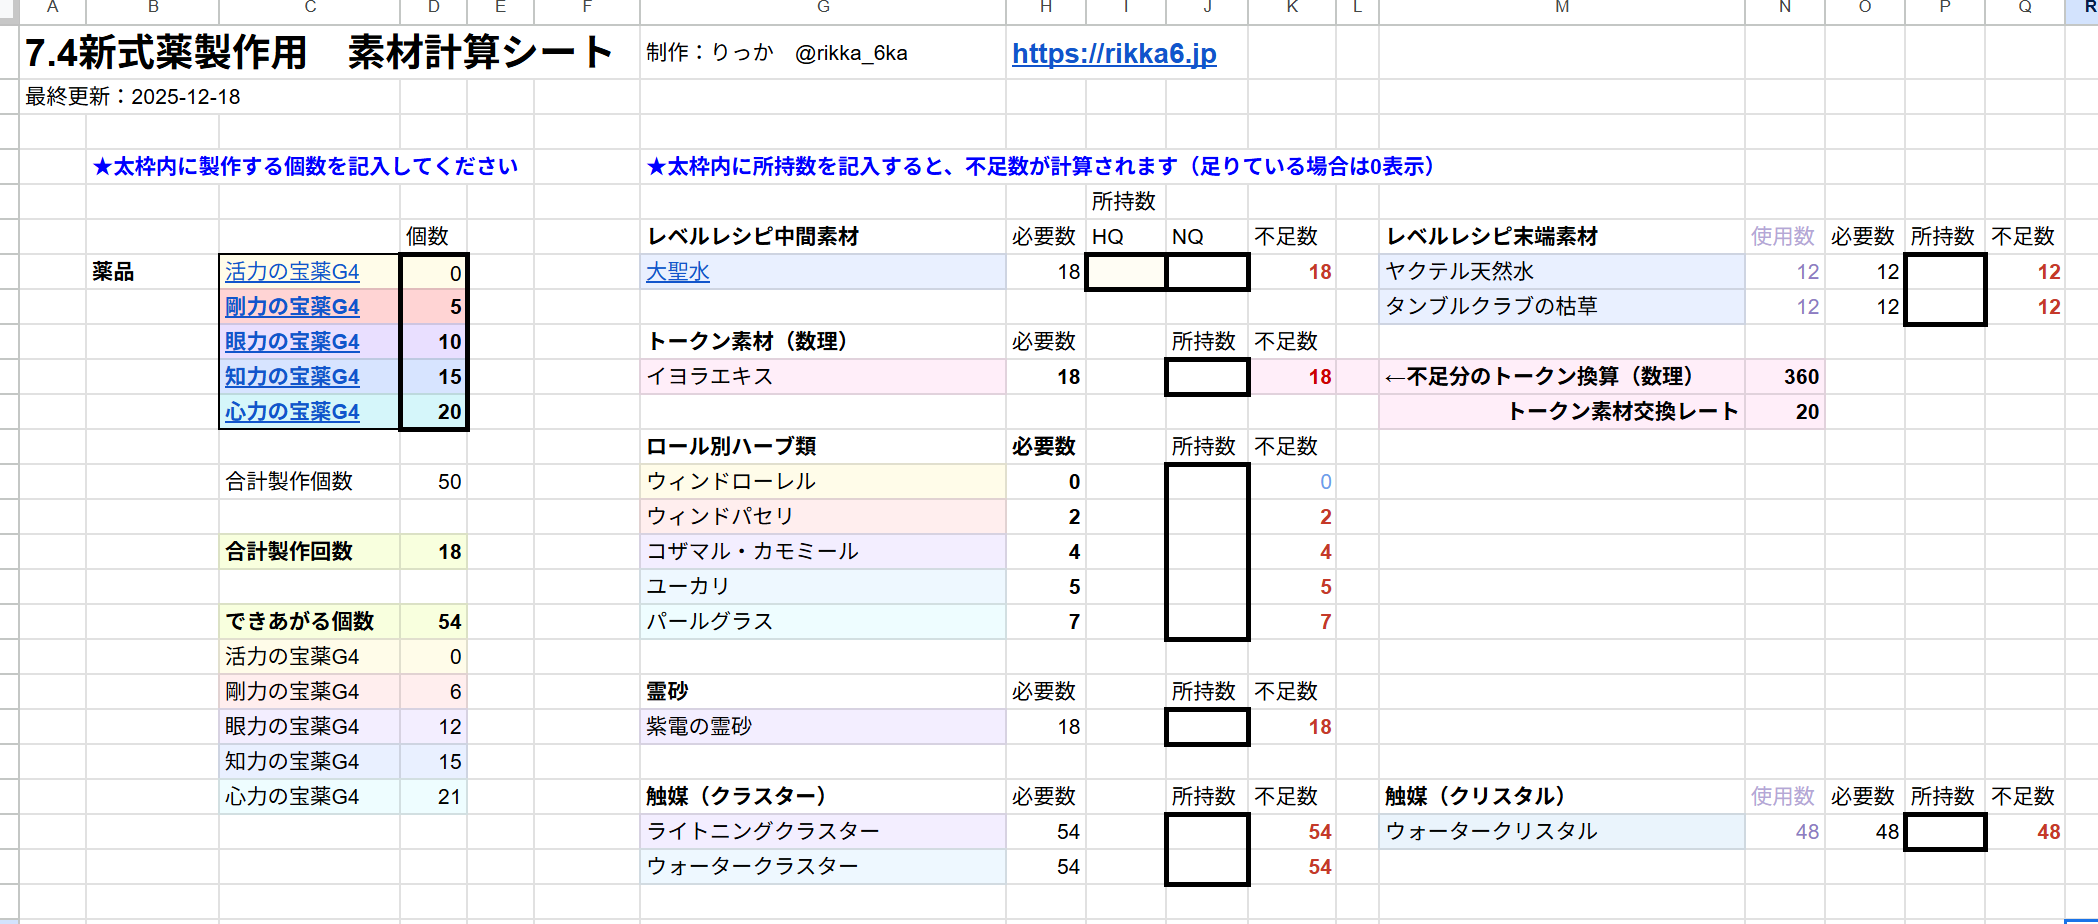Open the 心力の宝薬G4 link
The width and height of the screenshot is (2098, 924).
point(291,412)
